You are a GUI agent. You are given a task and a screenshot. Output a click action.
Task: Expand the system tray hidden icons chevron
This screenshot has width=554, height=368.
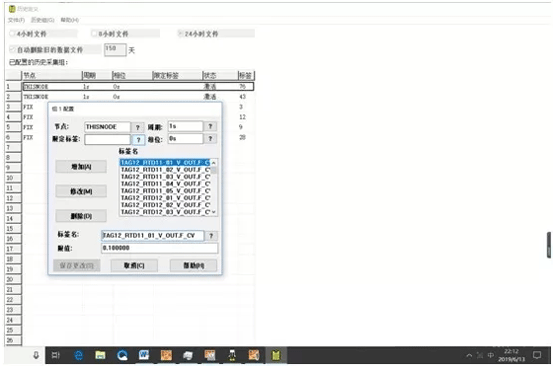(x=469, y=355)
